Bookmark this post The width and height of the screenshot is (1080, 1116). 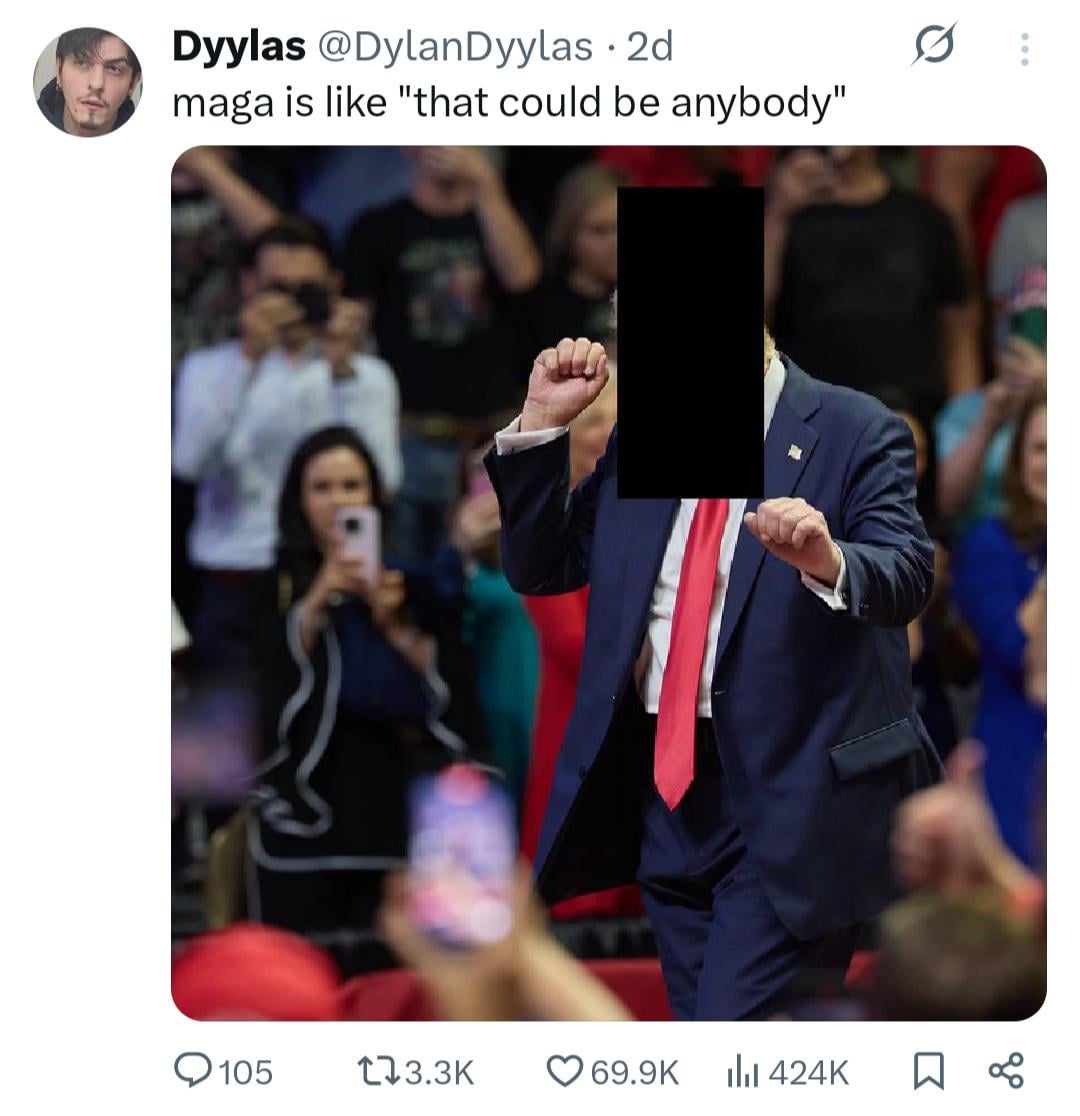[929, 1072]
